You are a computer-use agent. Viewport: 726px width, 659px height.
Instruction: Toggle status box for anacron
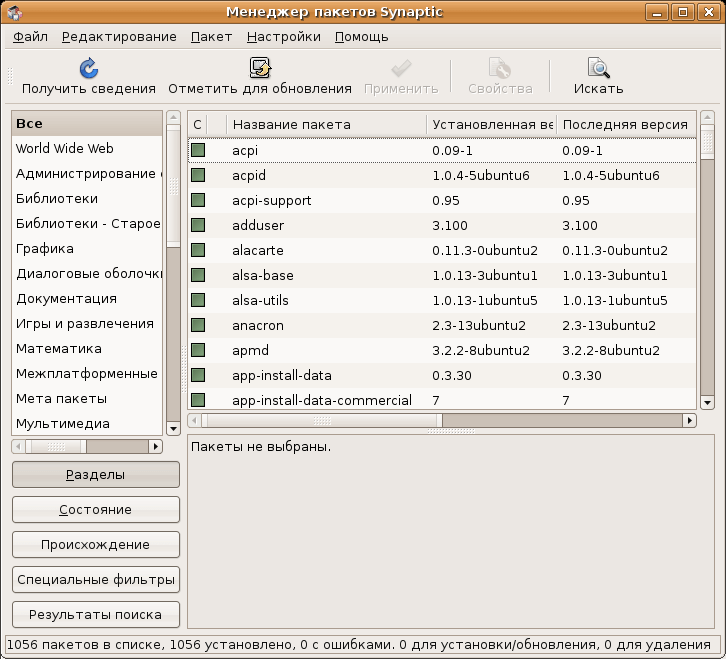pyautogui.click(x=198, y=325)
